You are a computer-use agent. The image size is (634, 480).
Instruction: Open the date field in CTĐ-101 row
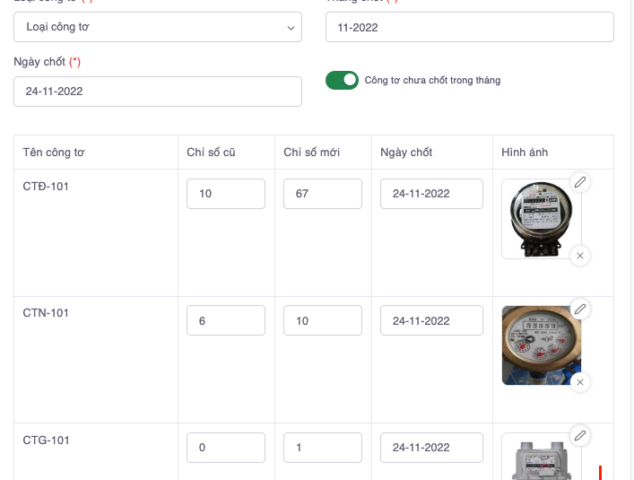tap(431, 194)
